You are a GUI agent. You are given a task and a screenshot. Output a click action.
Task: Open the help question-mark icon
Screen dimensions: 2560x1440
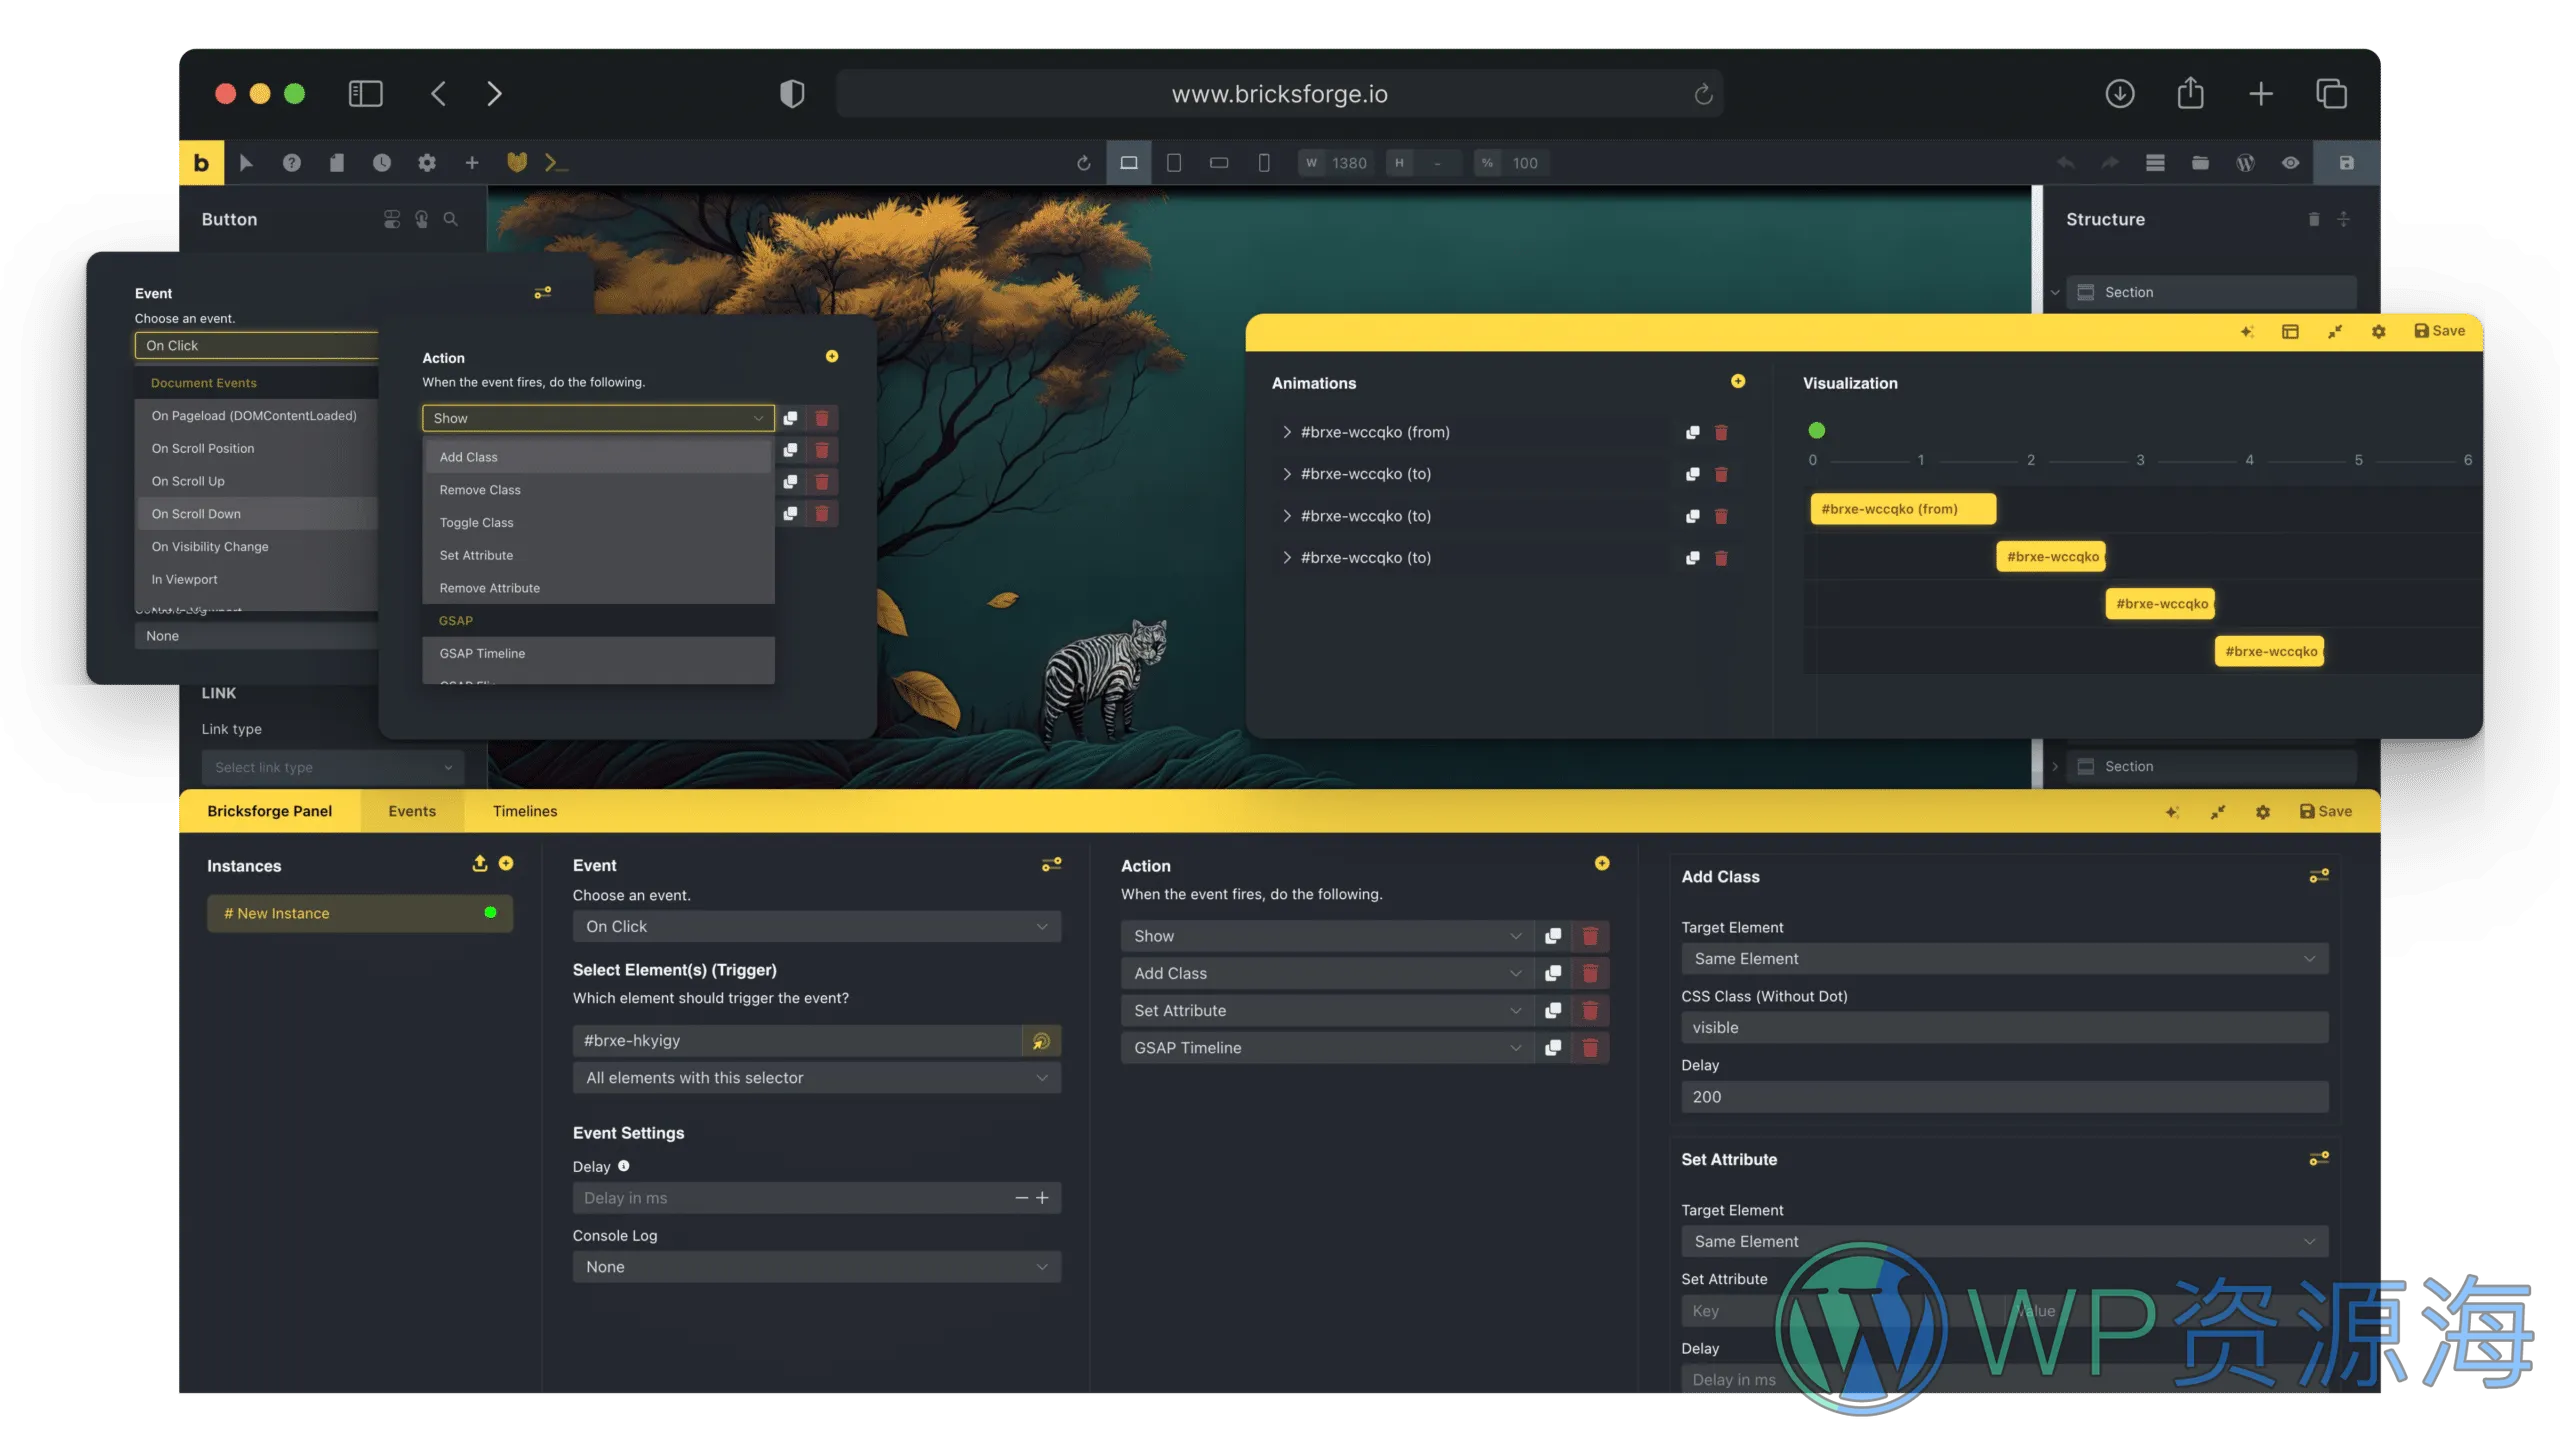[x=291, y=162]
